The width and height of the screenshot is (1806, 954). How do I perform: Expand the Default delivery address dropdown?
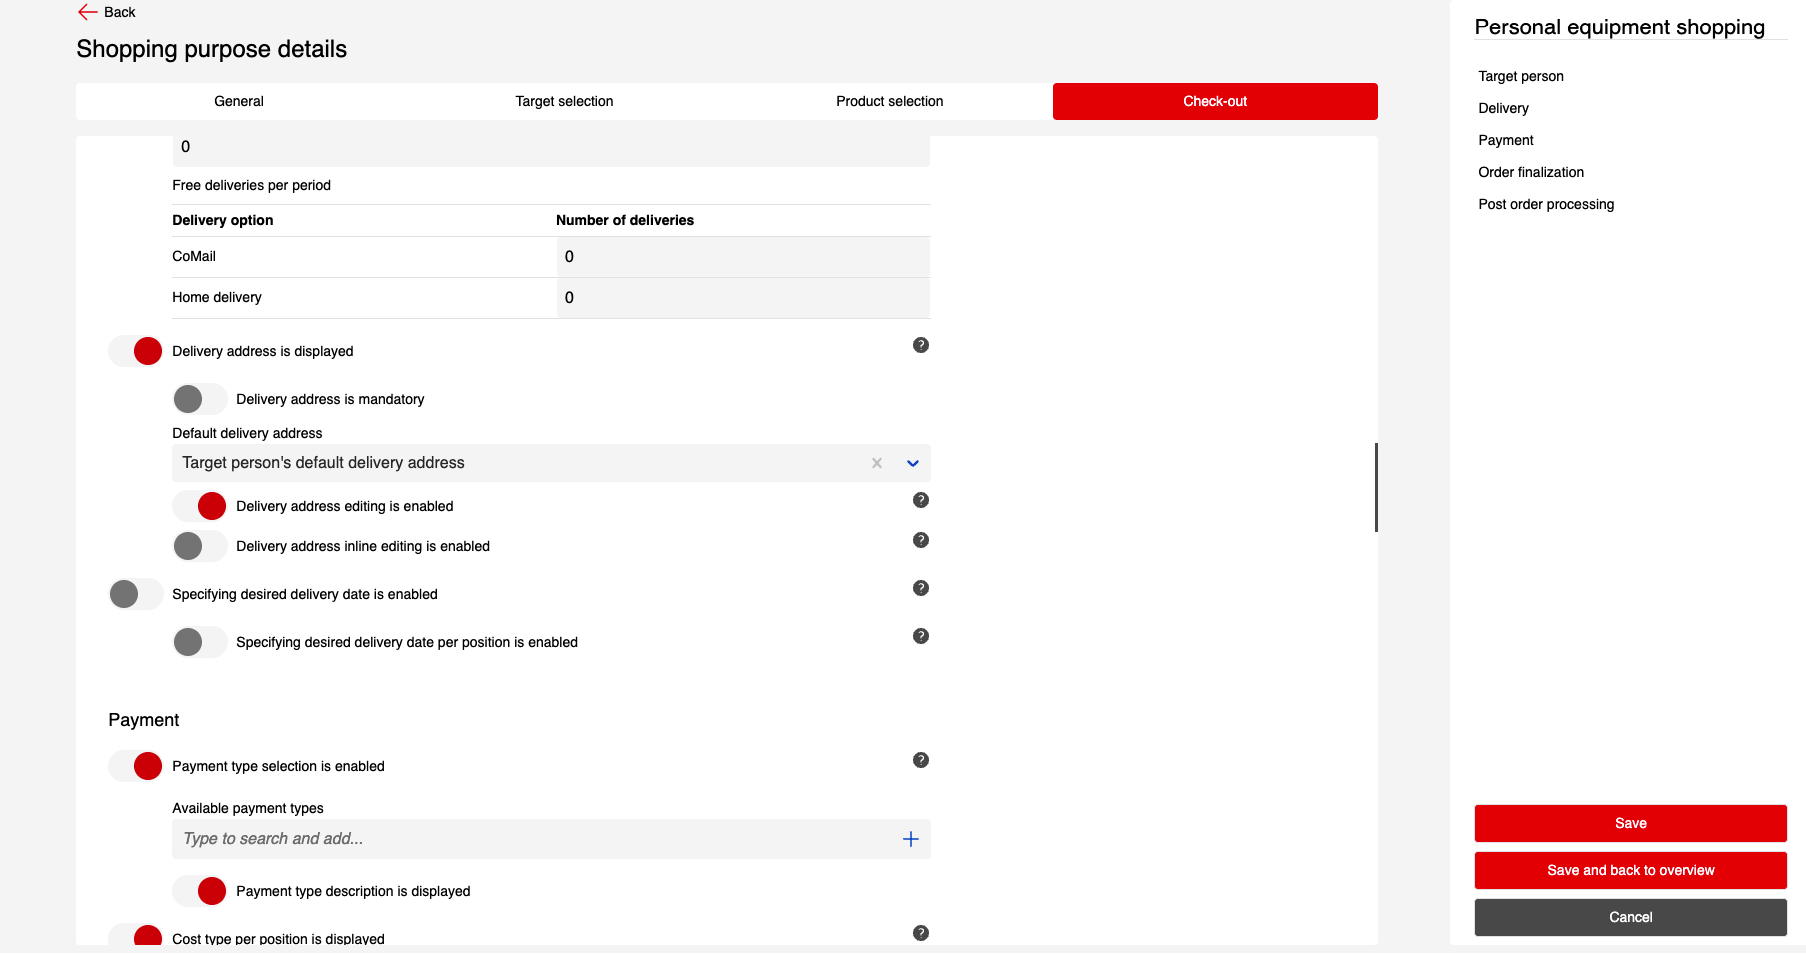912,463
